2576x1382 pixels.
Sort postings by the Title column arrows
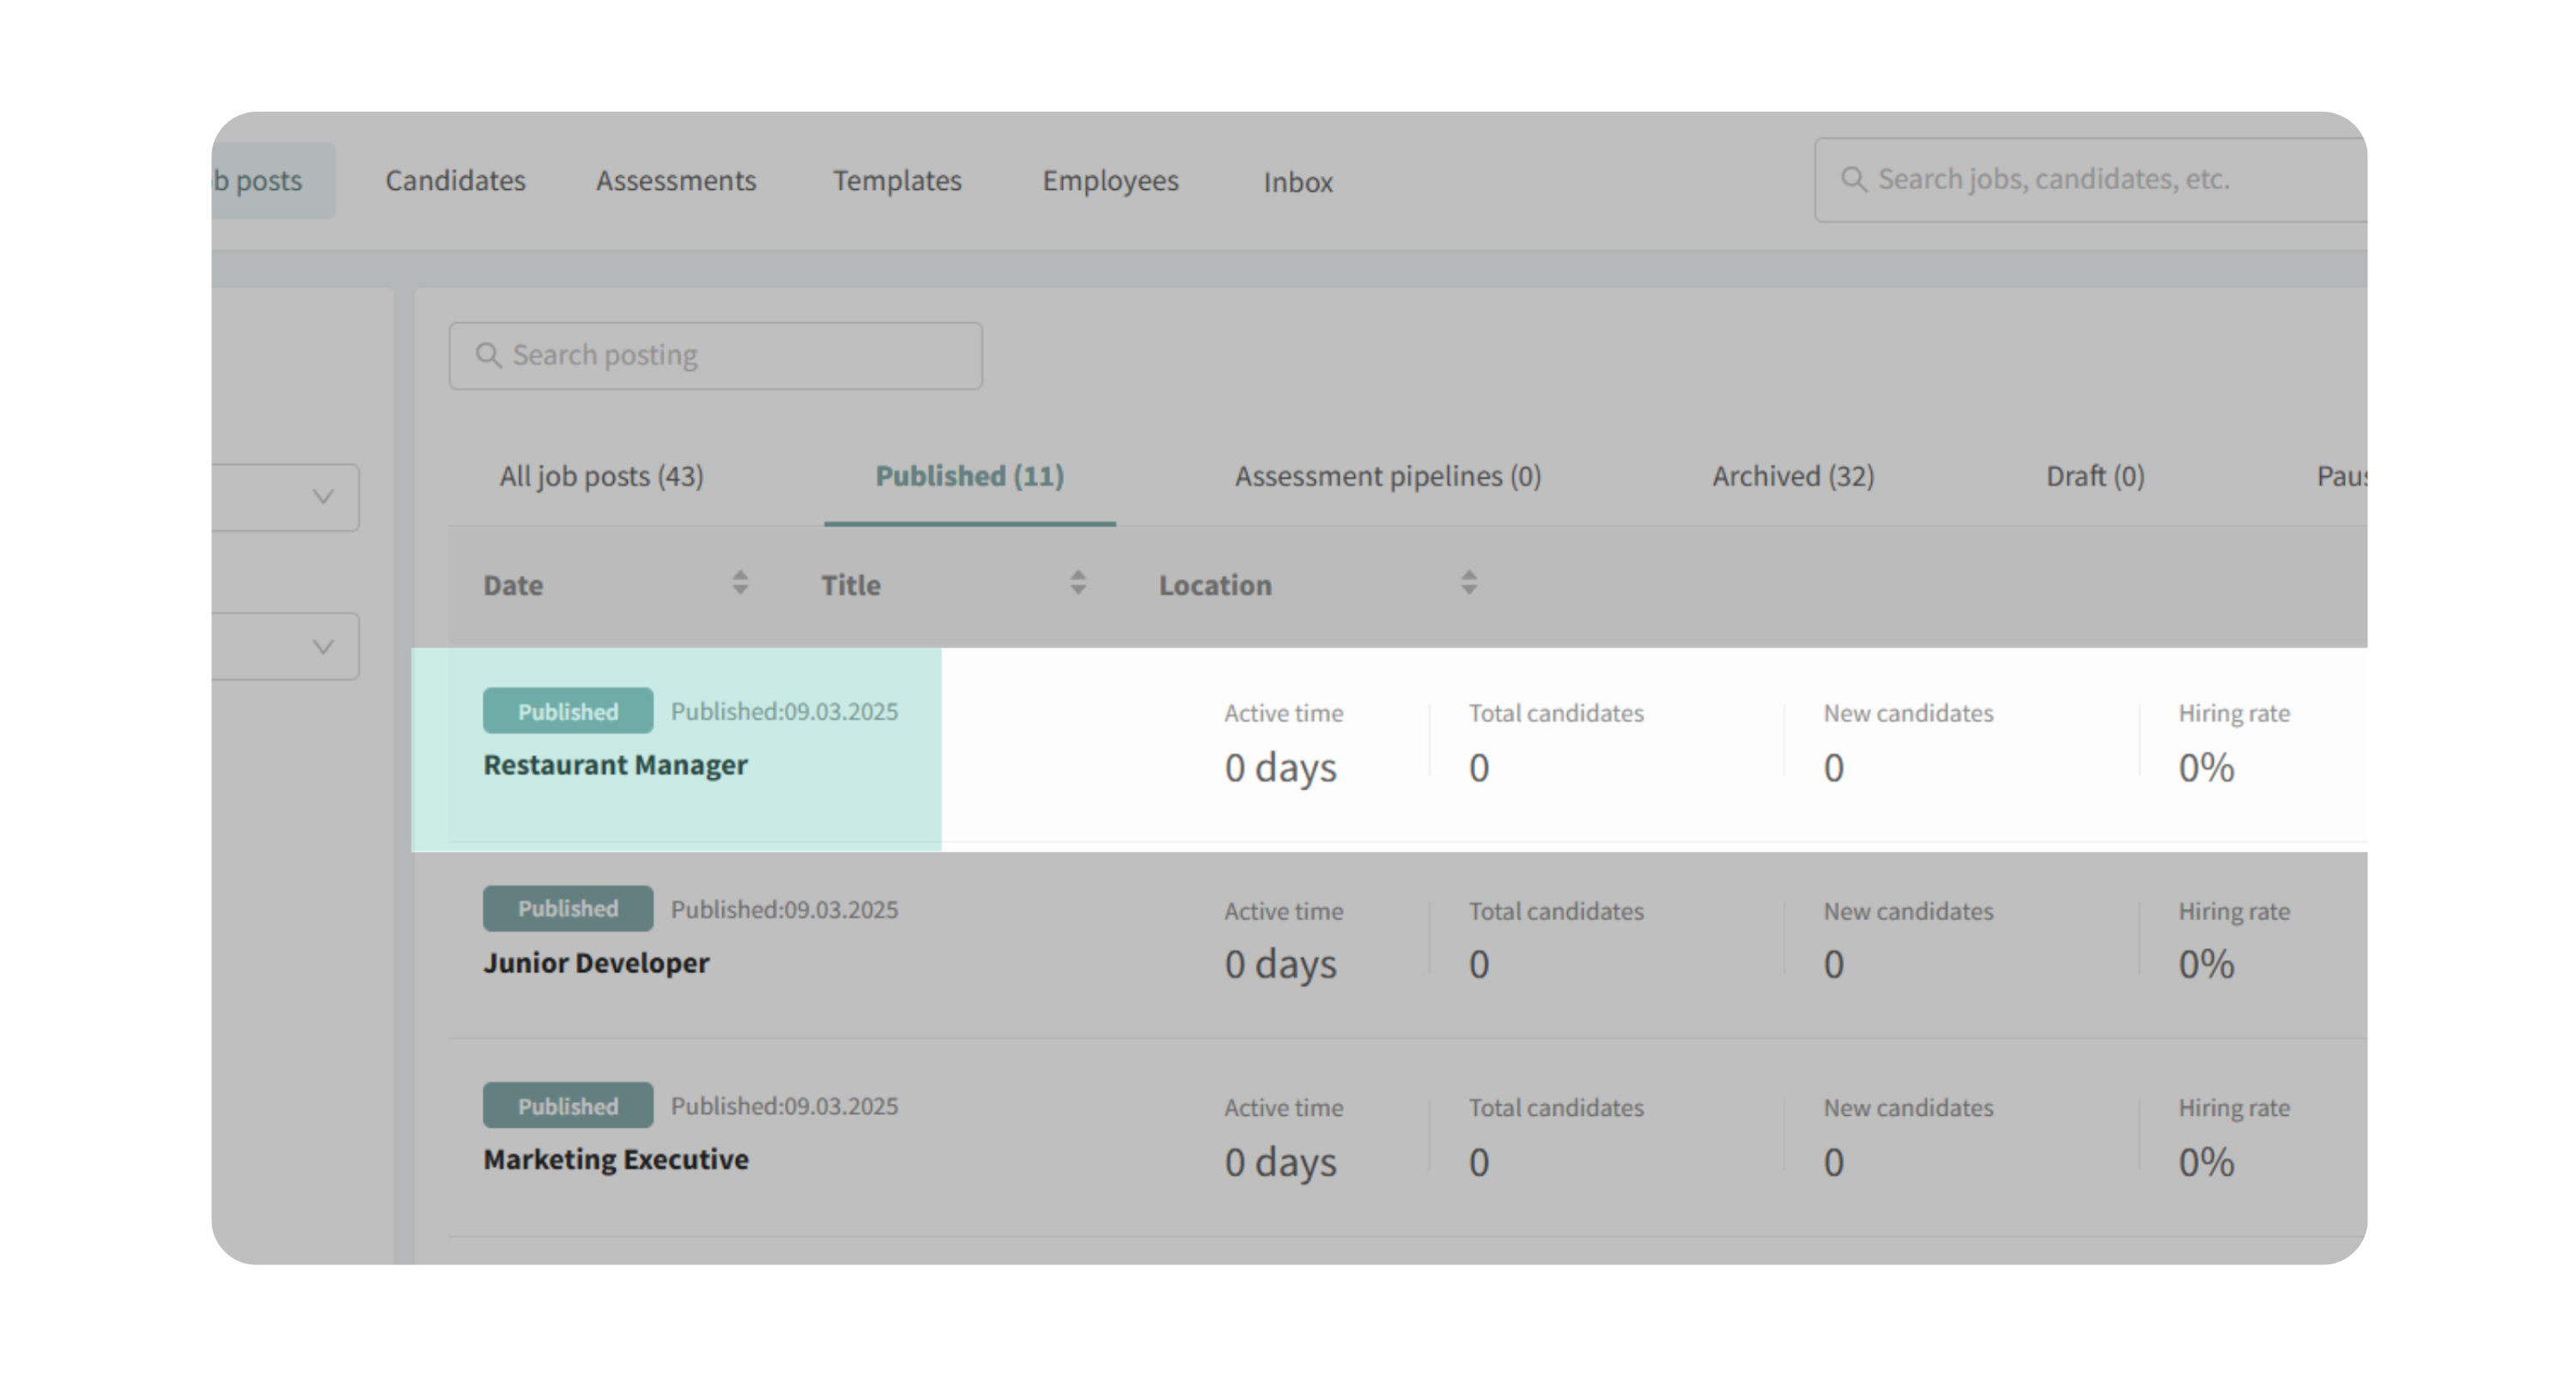point(1077,583)
